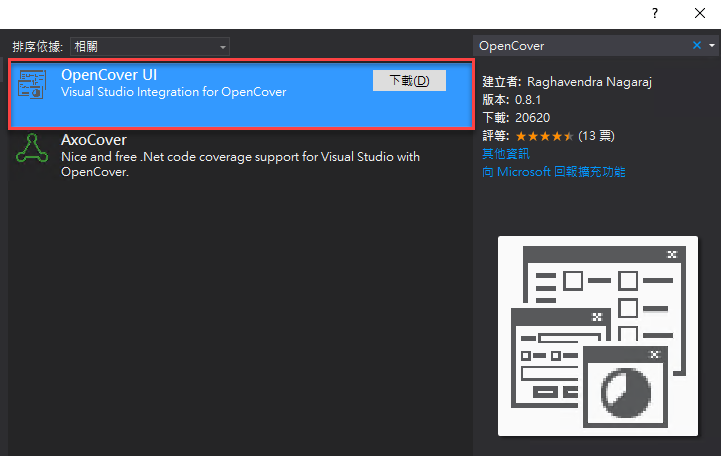
Task: Click the version 0.8.1 text
Action: [x=528, y=100]
